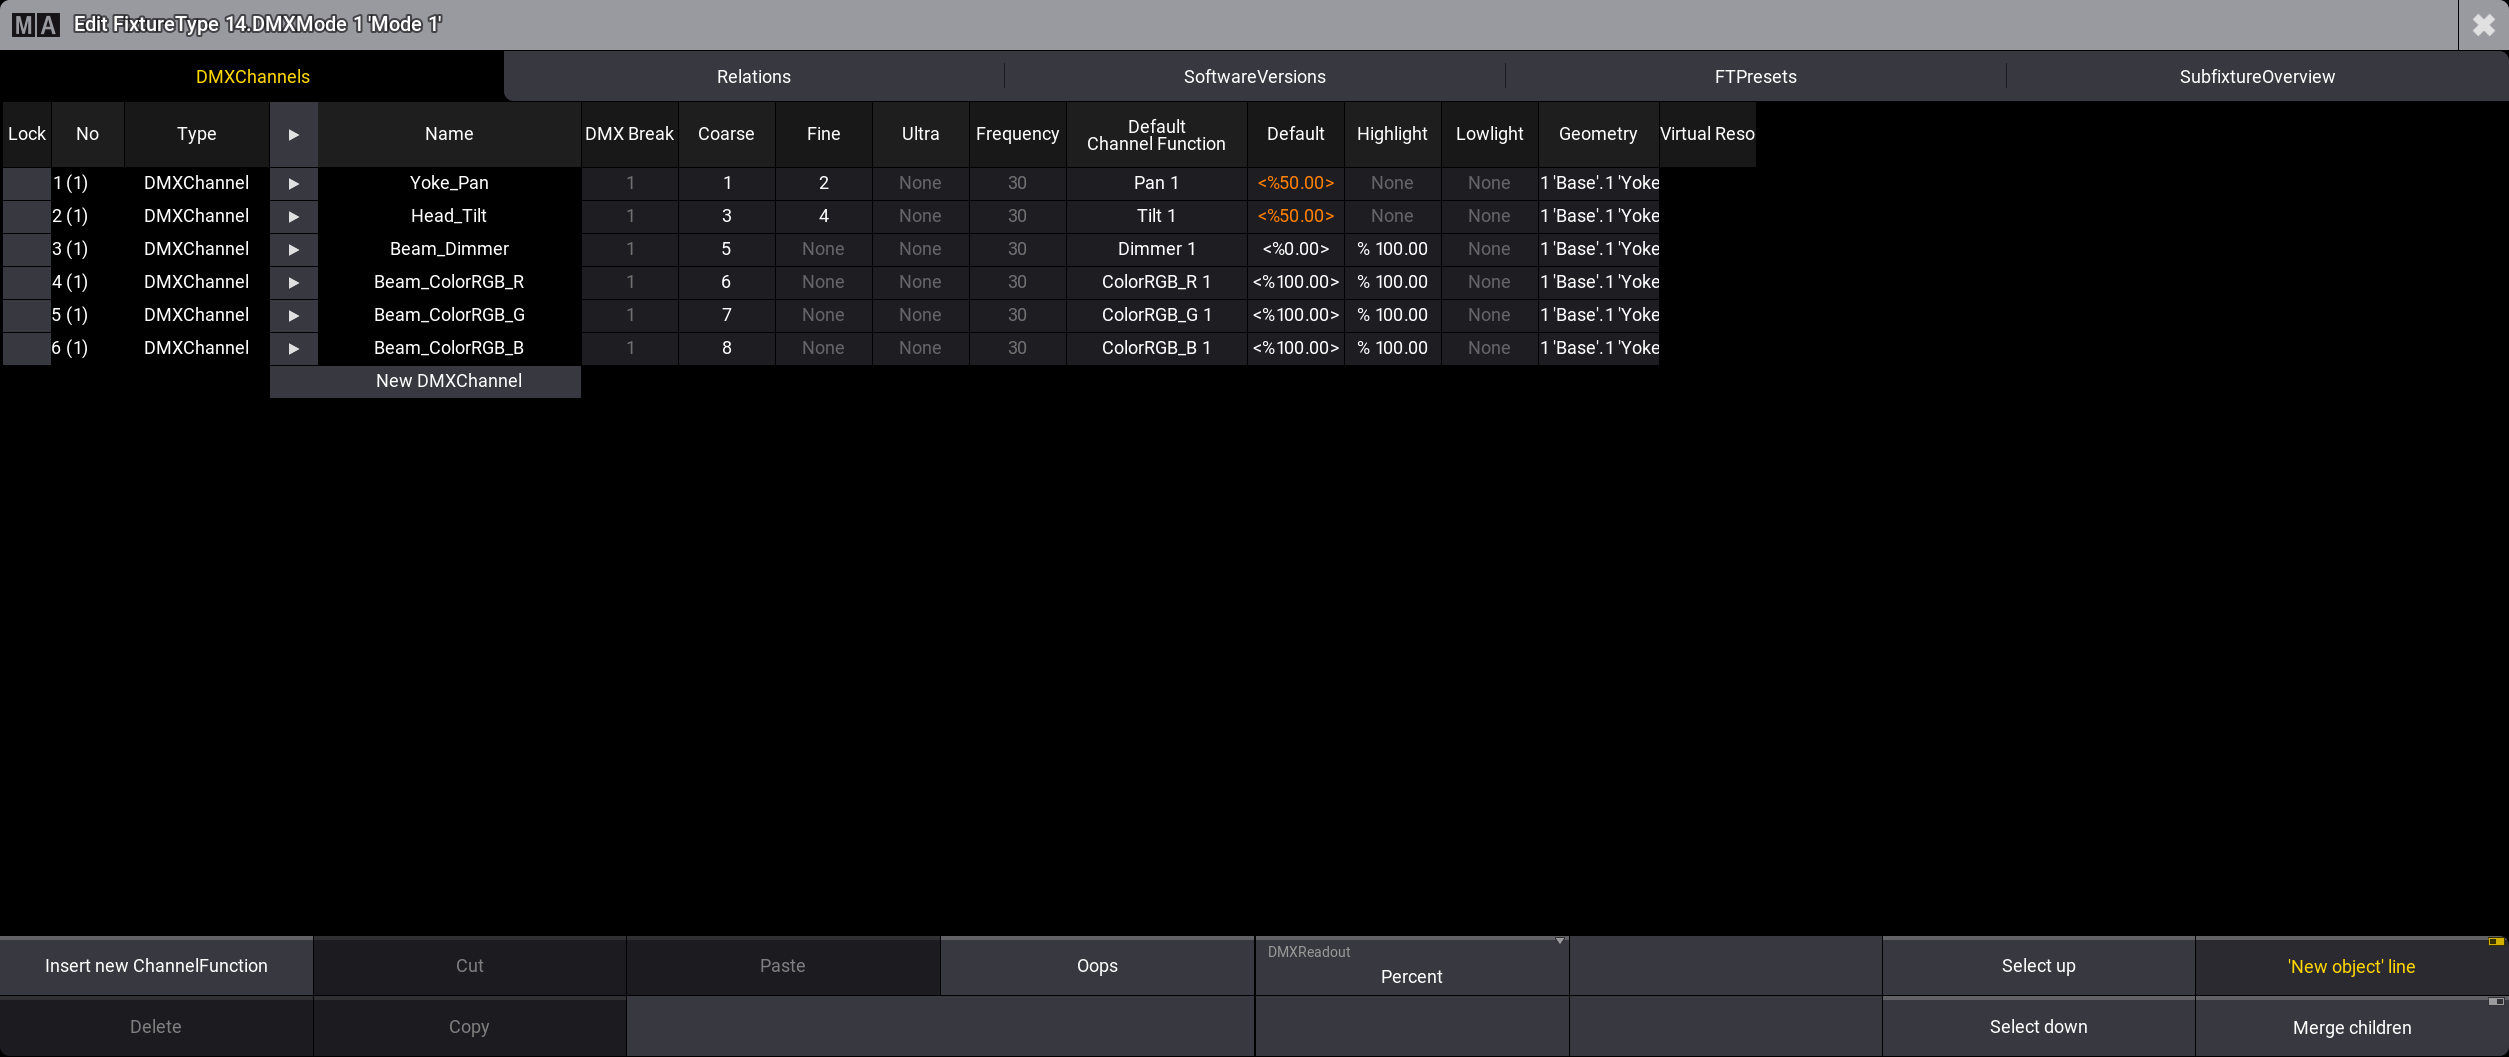Expand the Beam_ColorRGB_B row arrow
This screenshot has width=2509, height=1057.
pyautogui.click(x=293, y=348)
